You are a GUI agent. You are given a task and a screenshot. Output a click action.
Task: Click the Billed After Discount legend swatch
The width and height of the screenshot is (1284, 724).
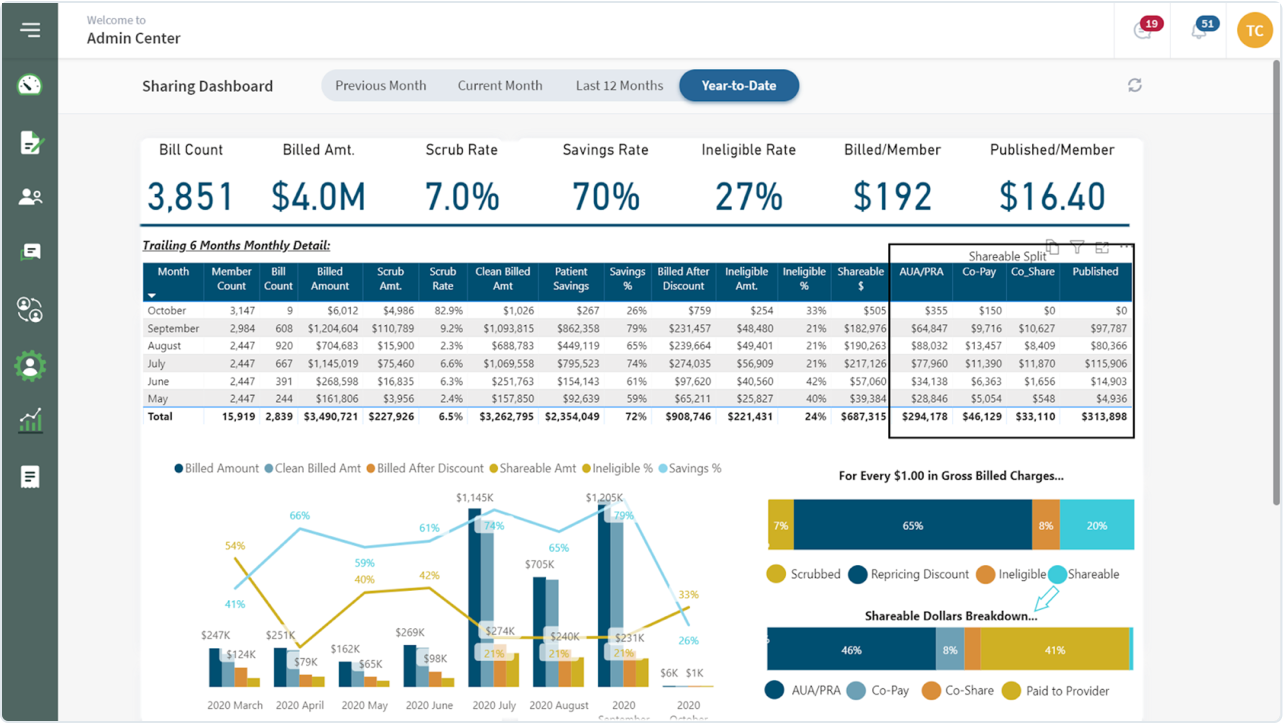(x=370, y=468)
